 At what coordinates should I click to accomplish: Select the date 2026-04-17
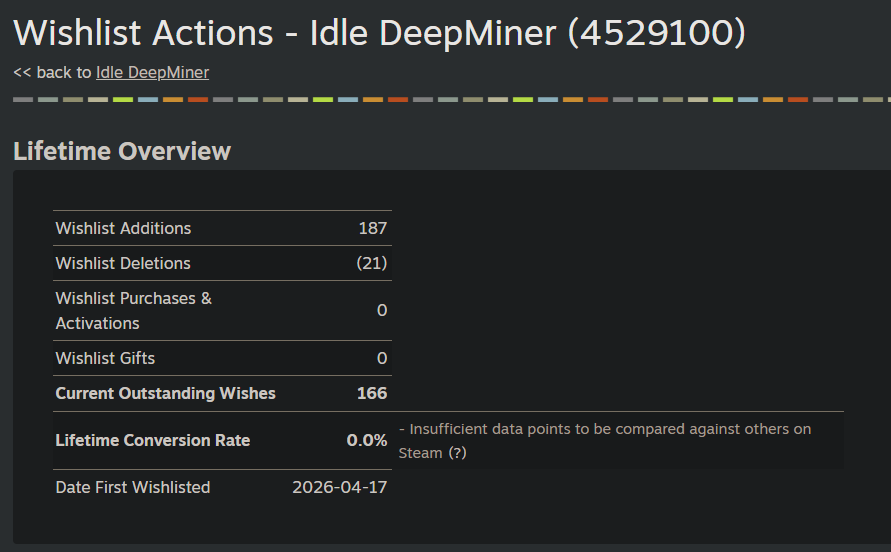click(x=340, y=488)
